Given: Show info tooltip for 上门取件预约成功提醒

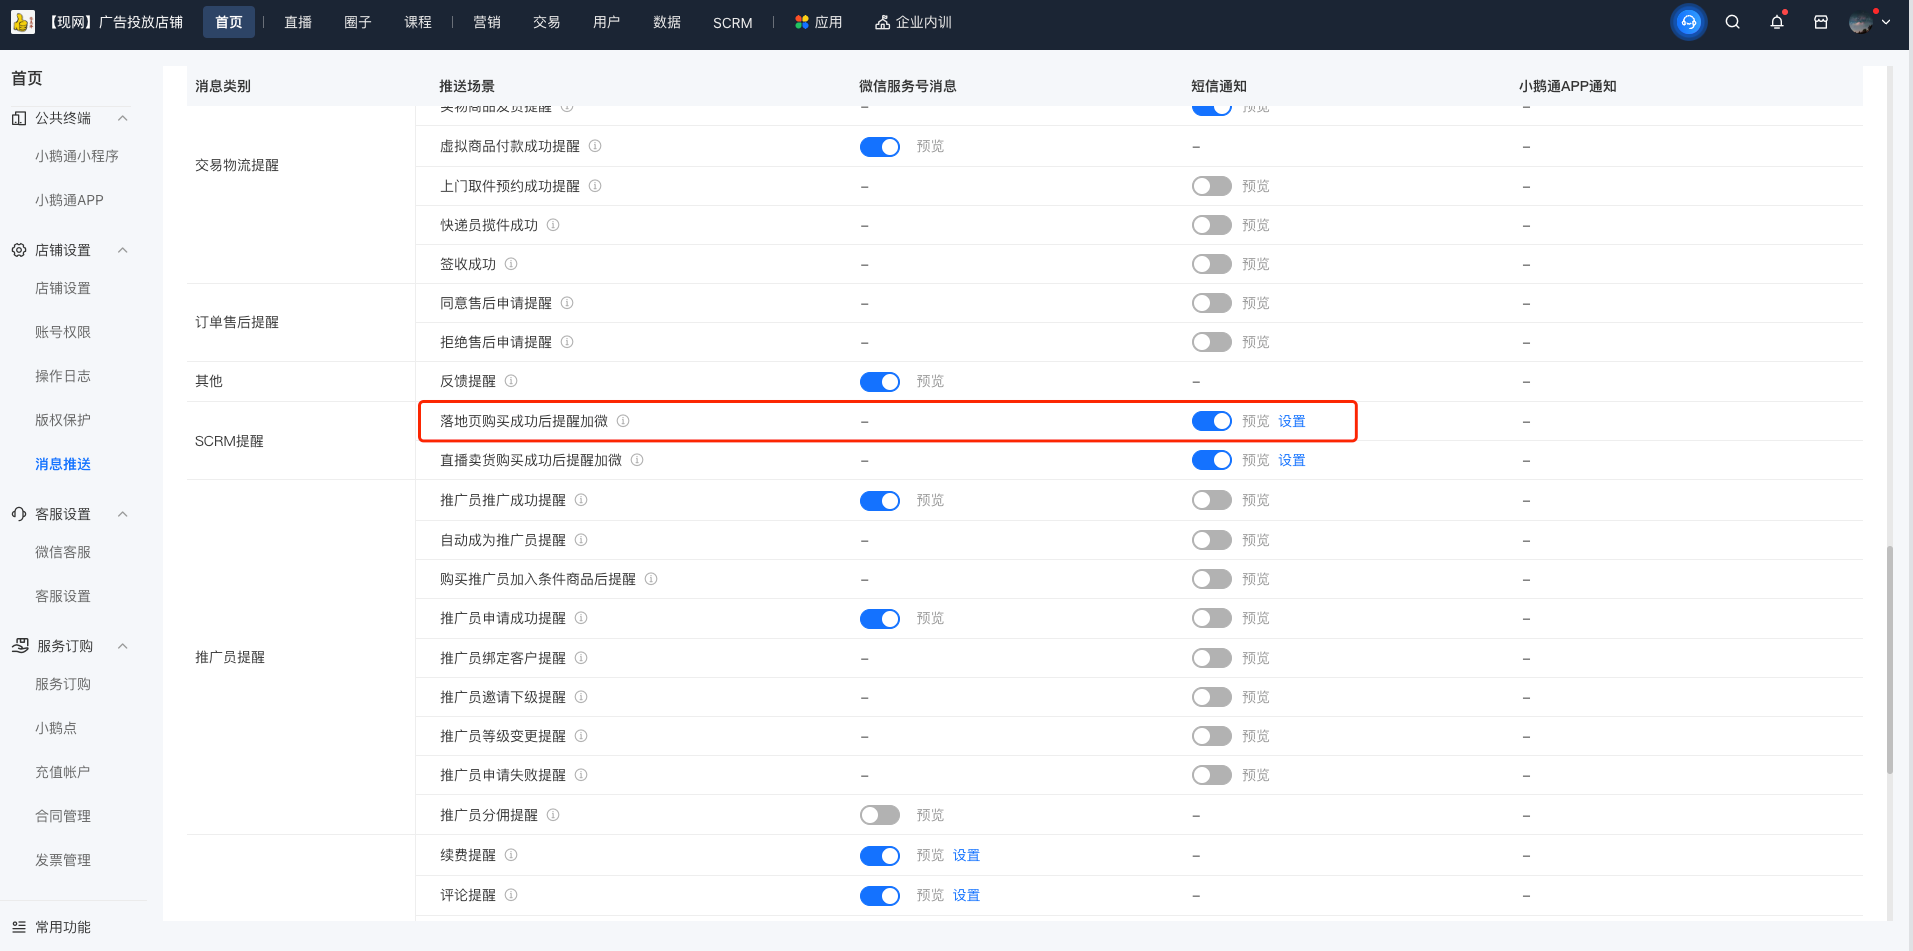Looking at the screenshot, I should click(595, 186).
